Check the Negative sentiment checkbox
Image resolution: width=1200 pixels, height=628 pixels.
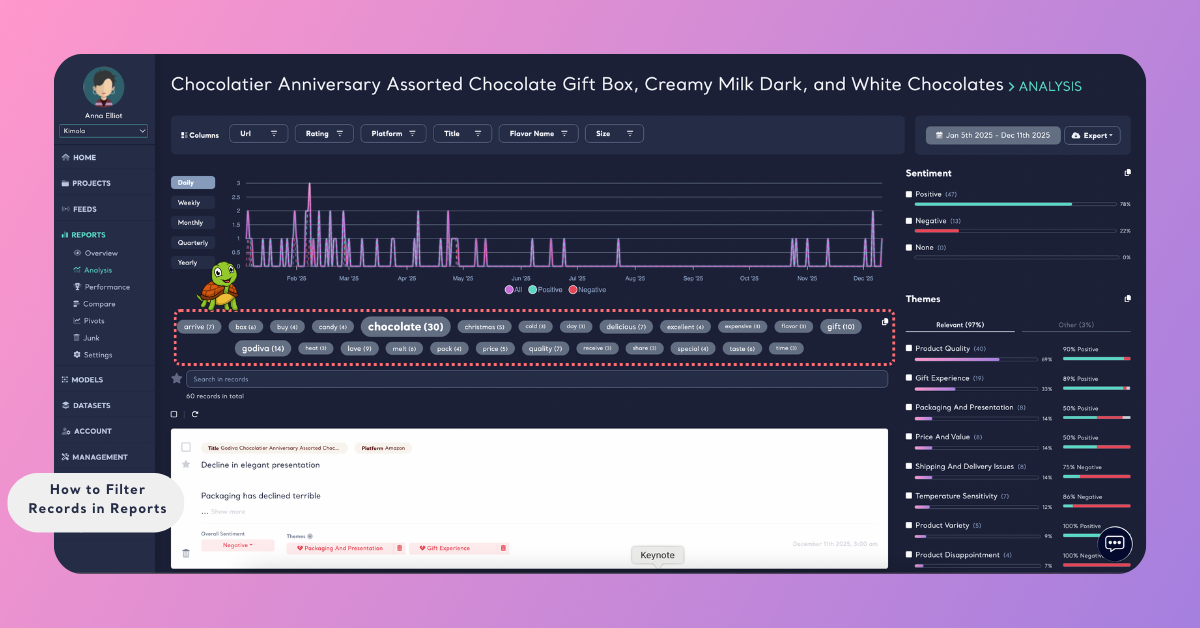(909, 221)
